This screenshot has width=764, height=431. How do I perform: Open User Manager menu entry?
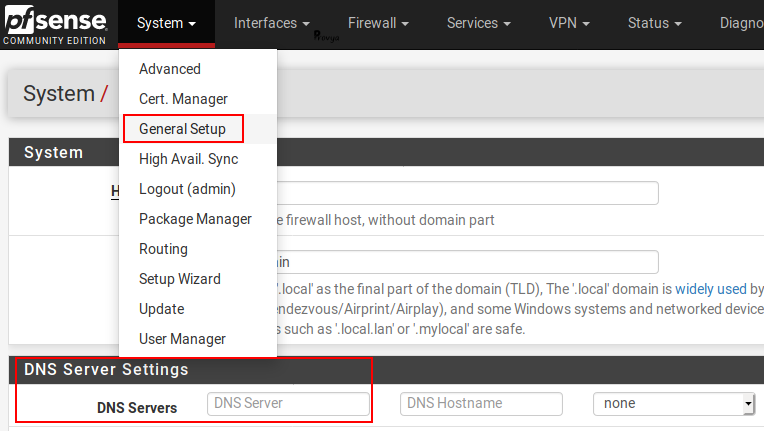198,339
